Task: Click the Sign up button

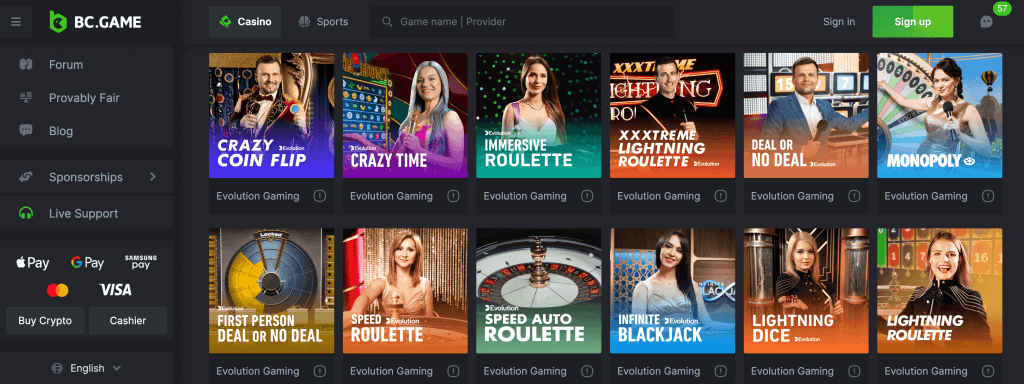Action: (912, 22)
